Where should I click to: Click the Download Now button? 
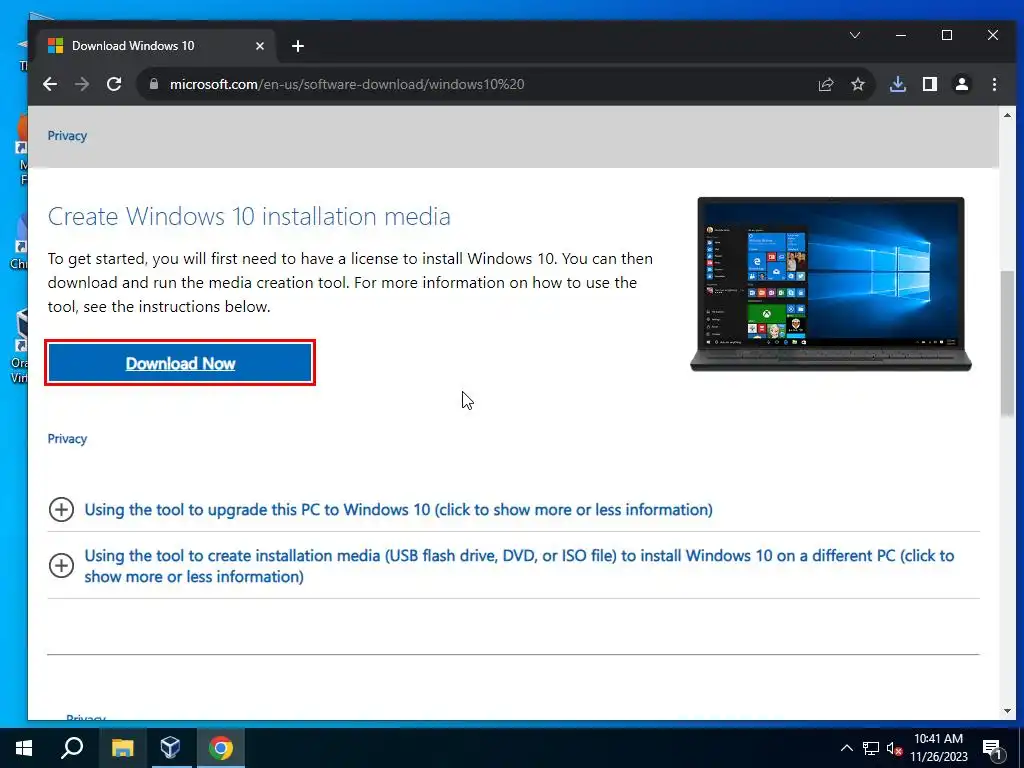coord(180,363)
